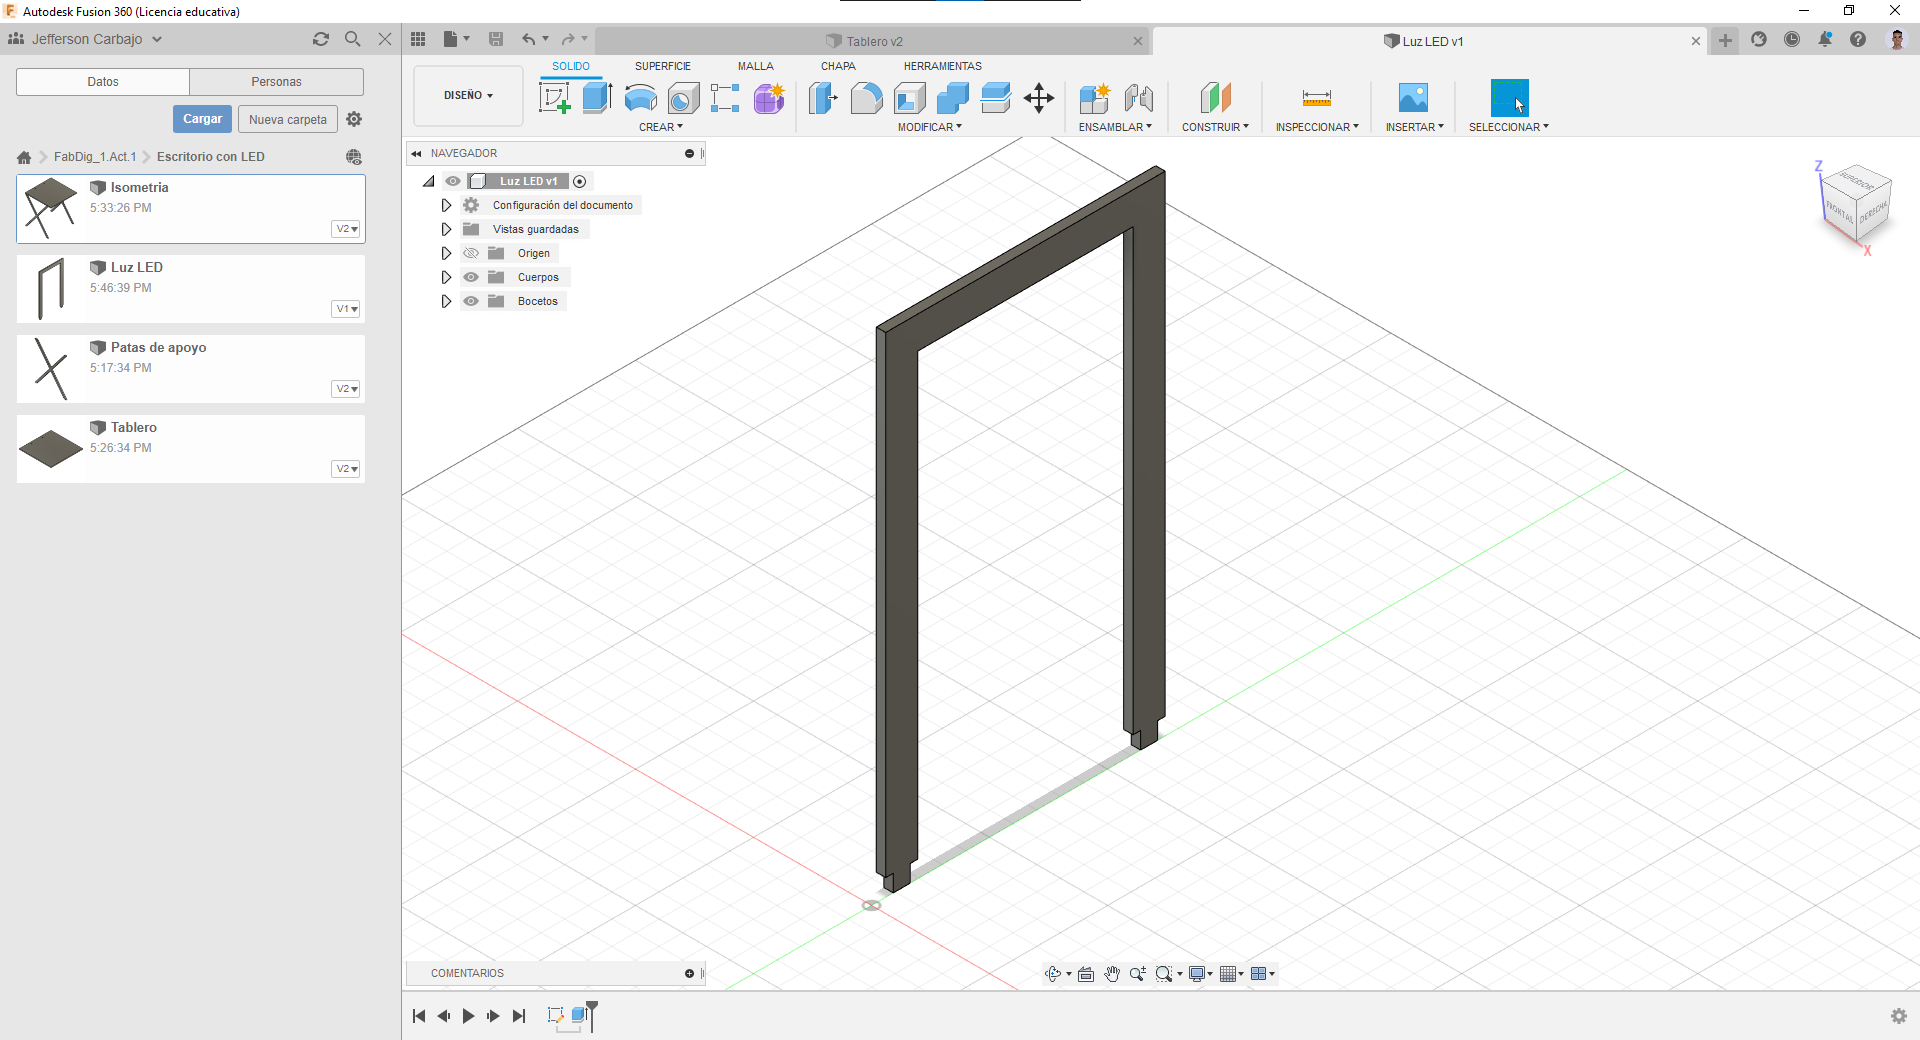Switch to the CHAPA tab

838,66
